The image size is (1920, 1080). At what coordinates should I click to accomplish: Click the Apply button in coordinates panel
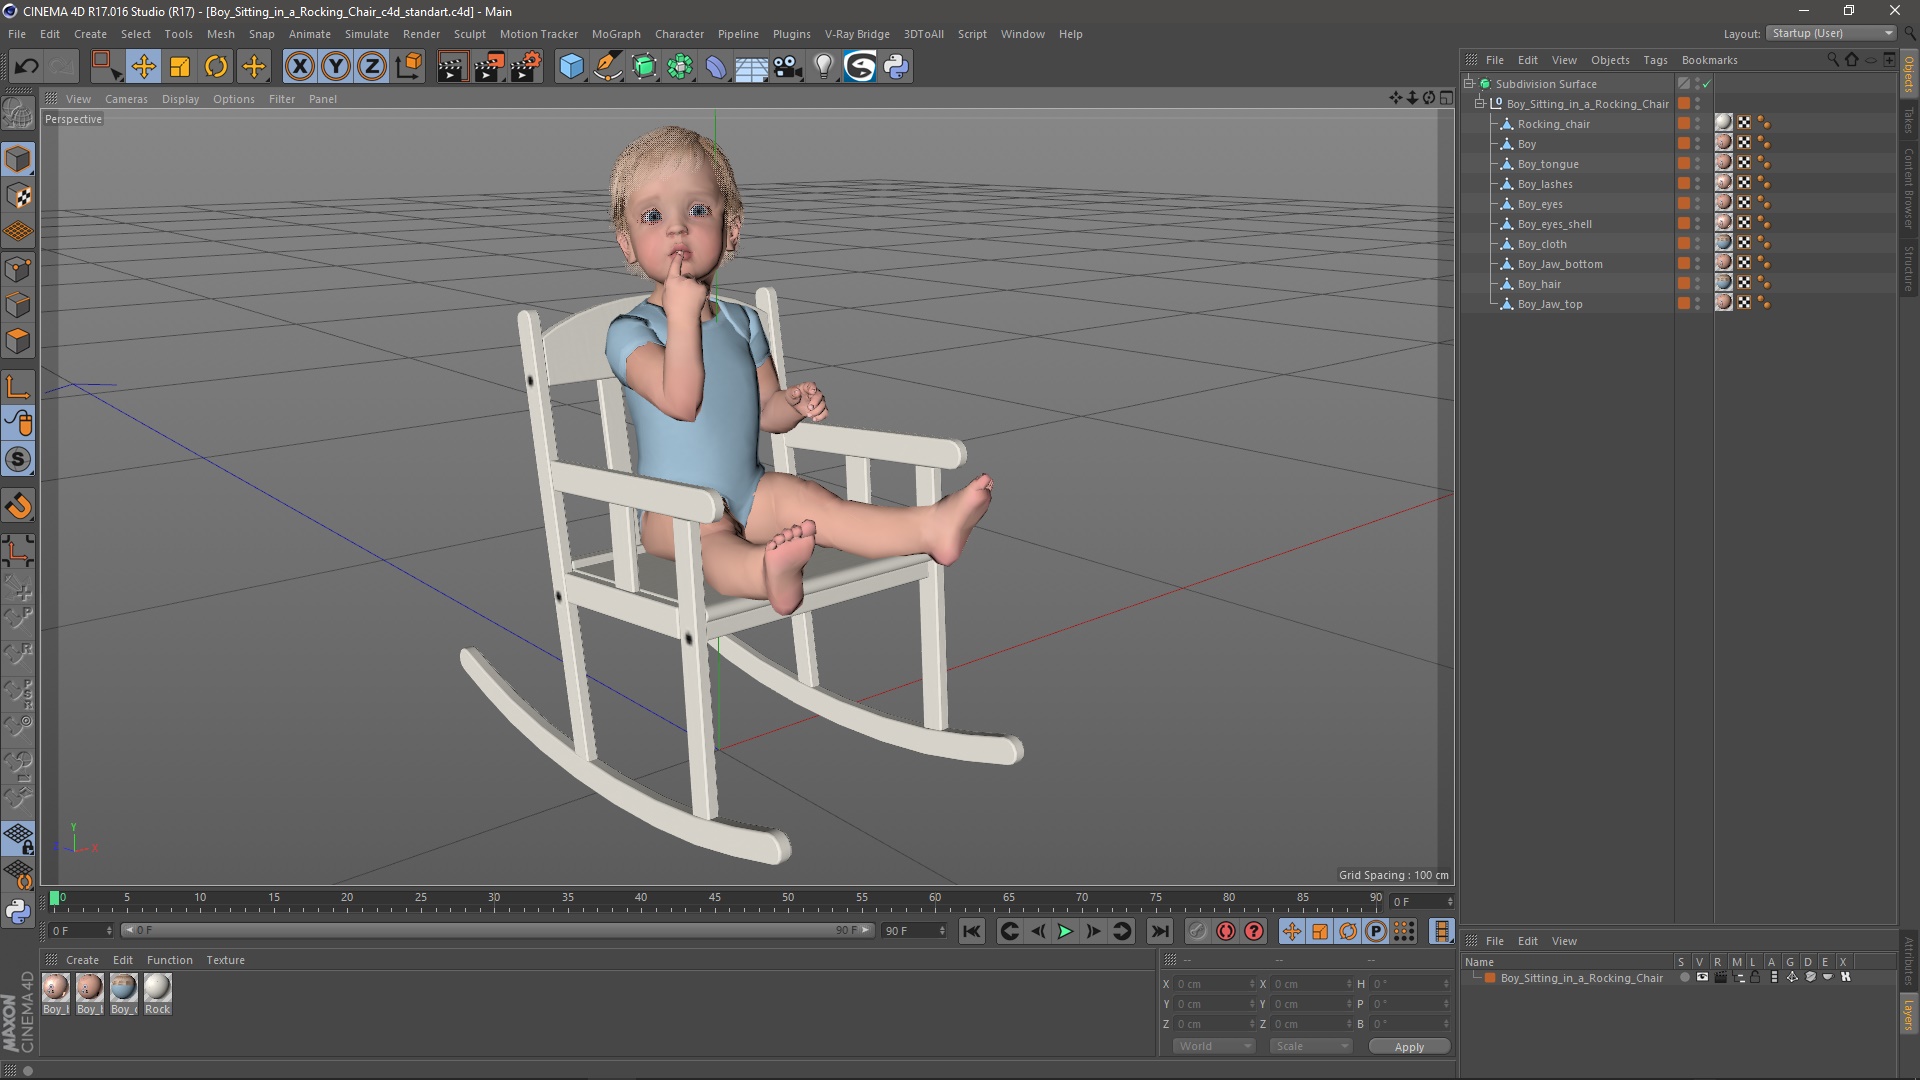point(1407,1044)
